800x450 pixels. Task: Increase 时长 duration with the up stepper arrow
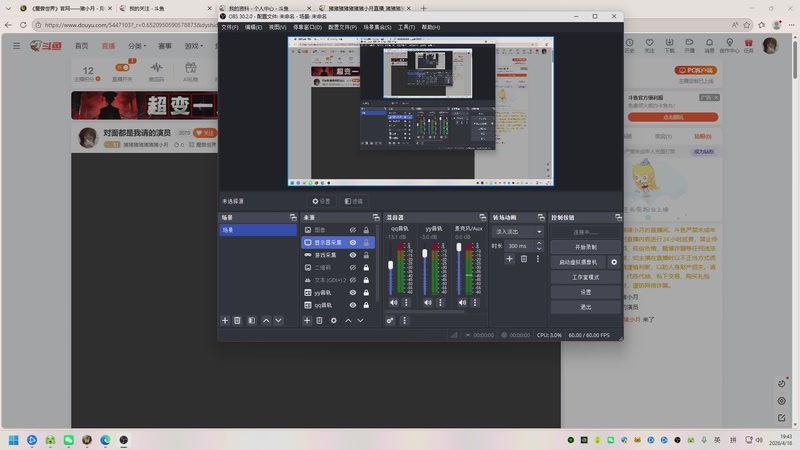coord(539,243)
